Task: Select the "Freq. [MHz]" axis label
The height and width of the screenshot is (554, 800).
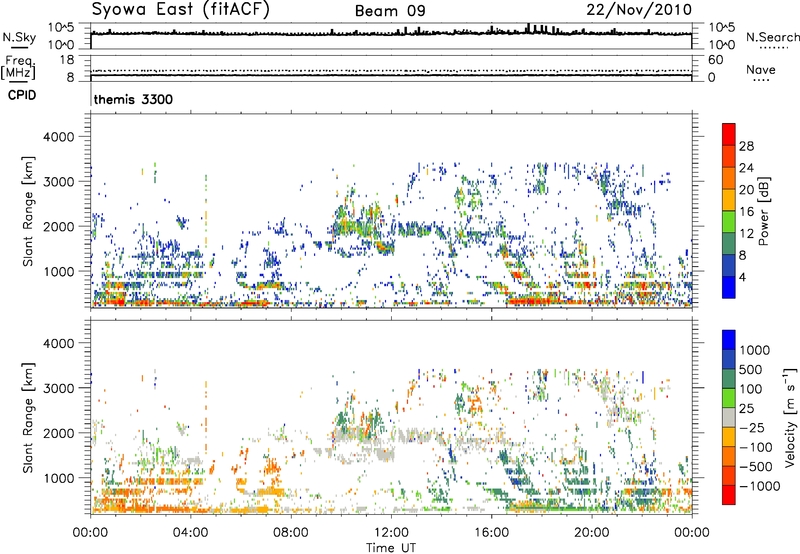Action: click(x=18, y=67)
